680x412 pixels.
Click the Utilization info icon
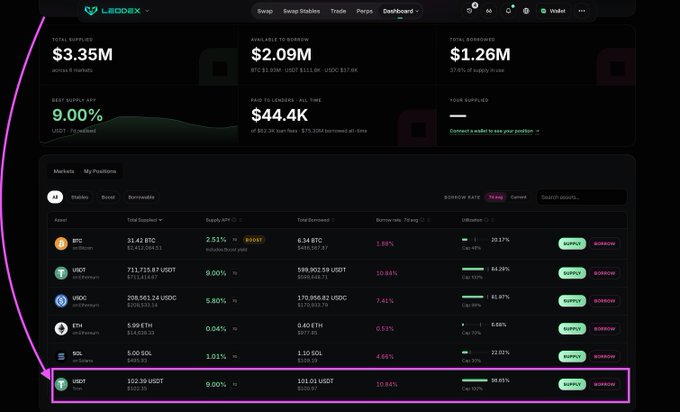(x=486, y=220)
